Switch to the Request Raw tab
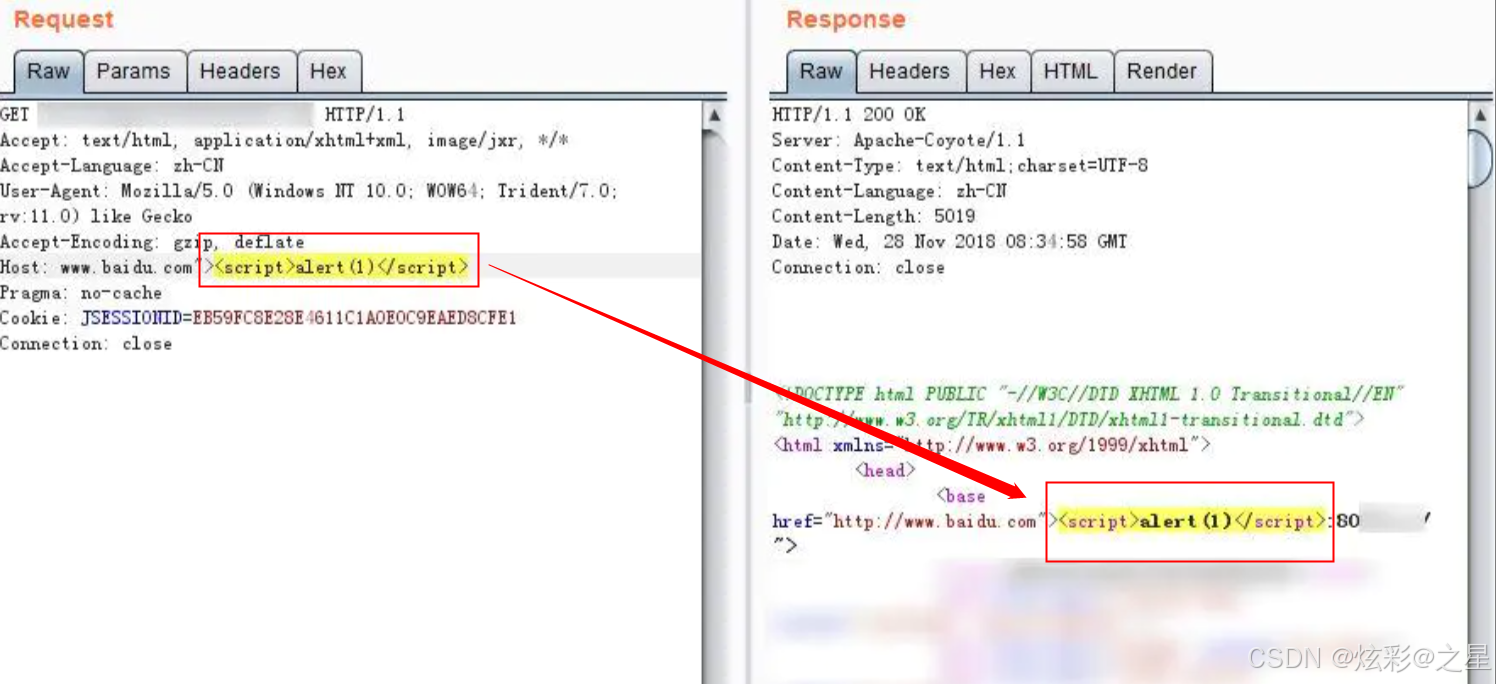This screenshot has height=684, width=1496. coord(48,72)
